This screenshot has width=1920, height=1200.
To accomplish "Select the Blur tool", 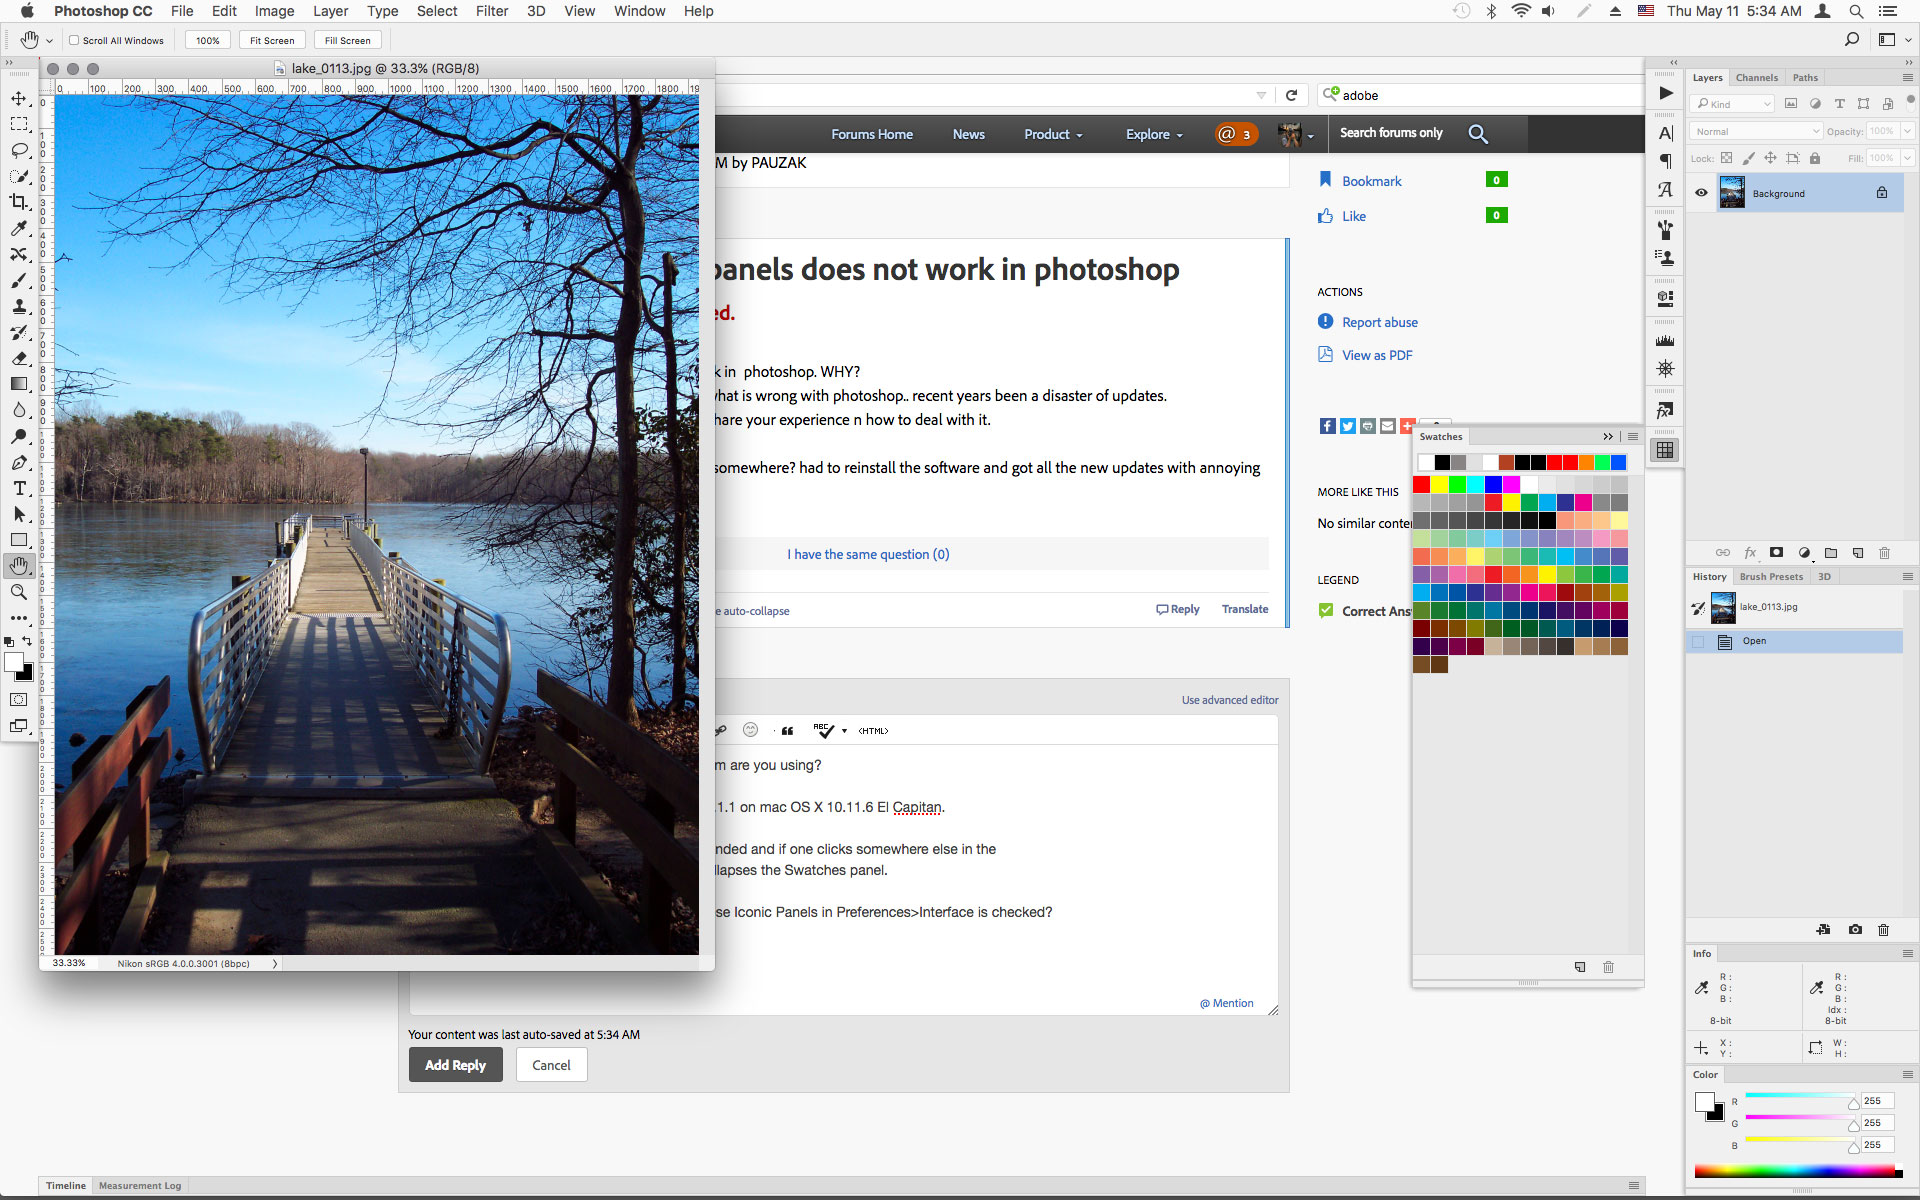I will click(x=19, y=410).
